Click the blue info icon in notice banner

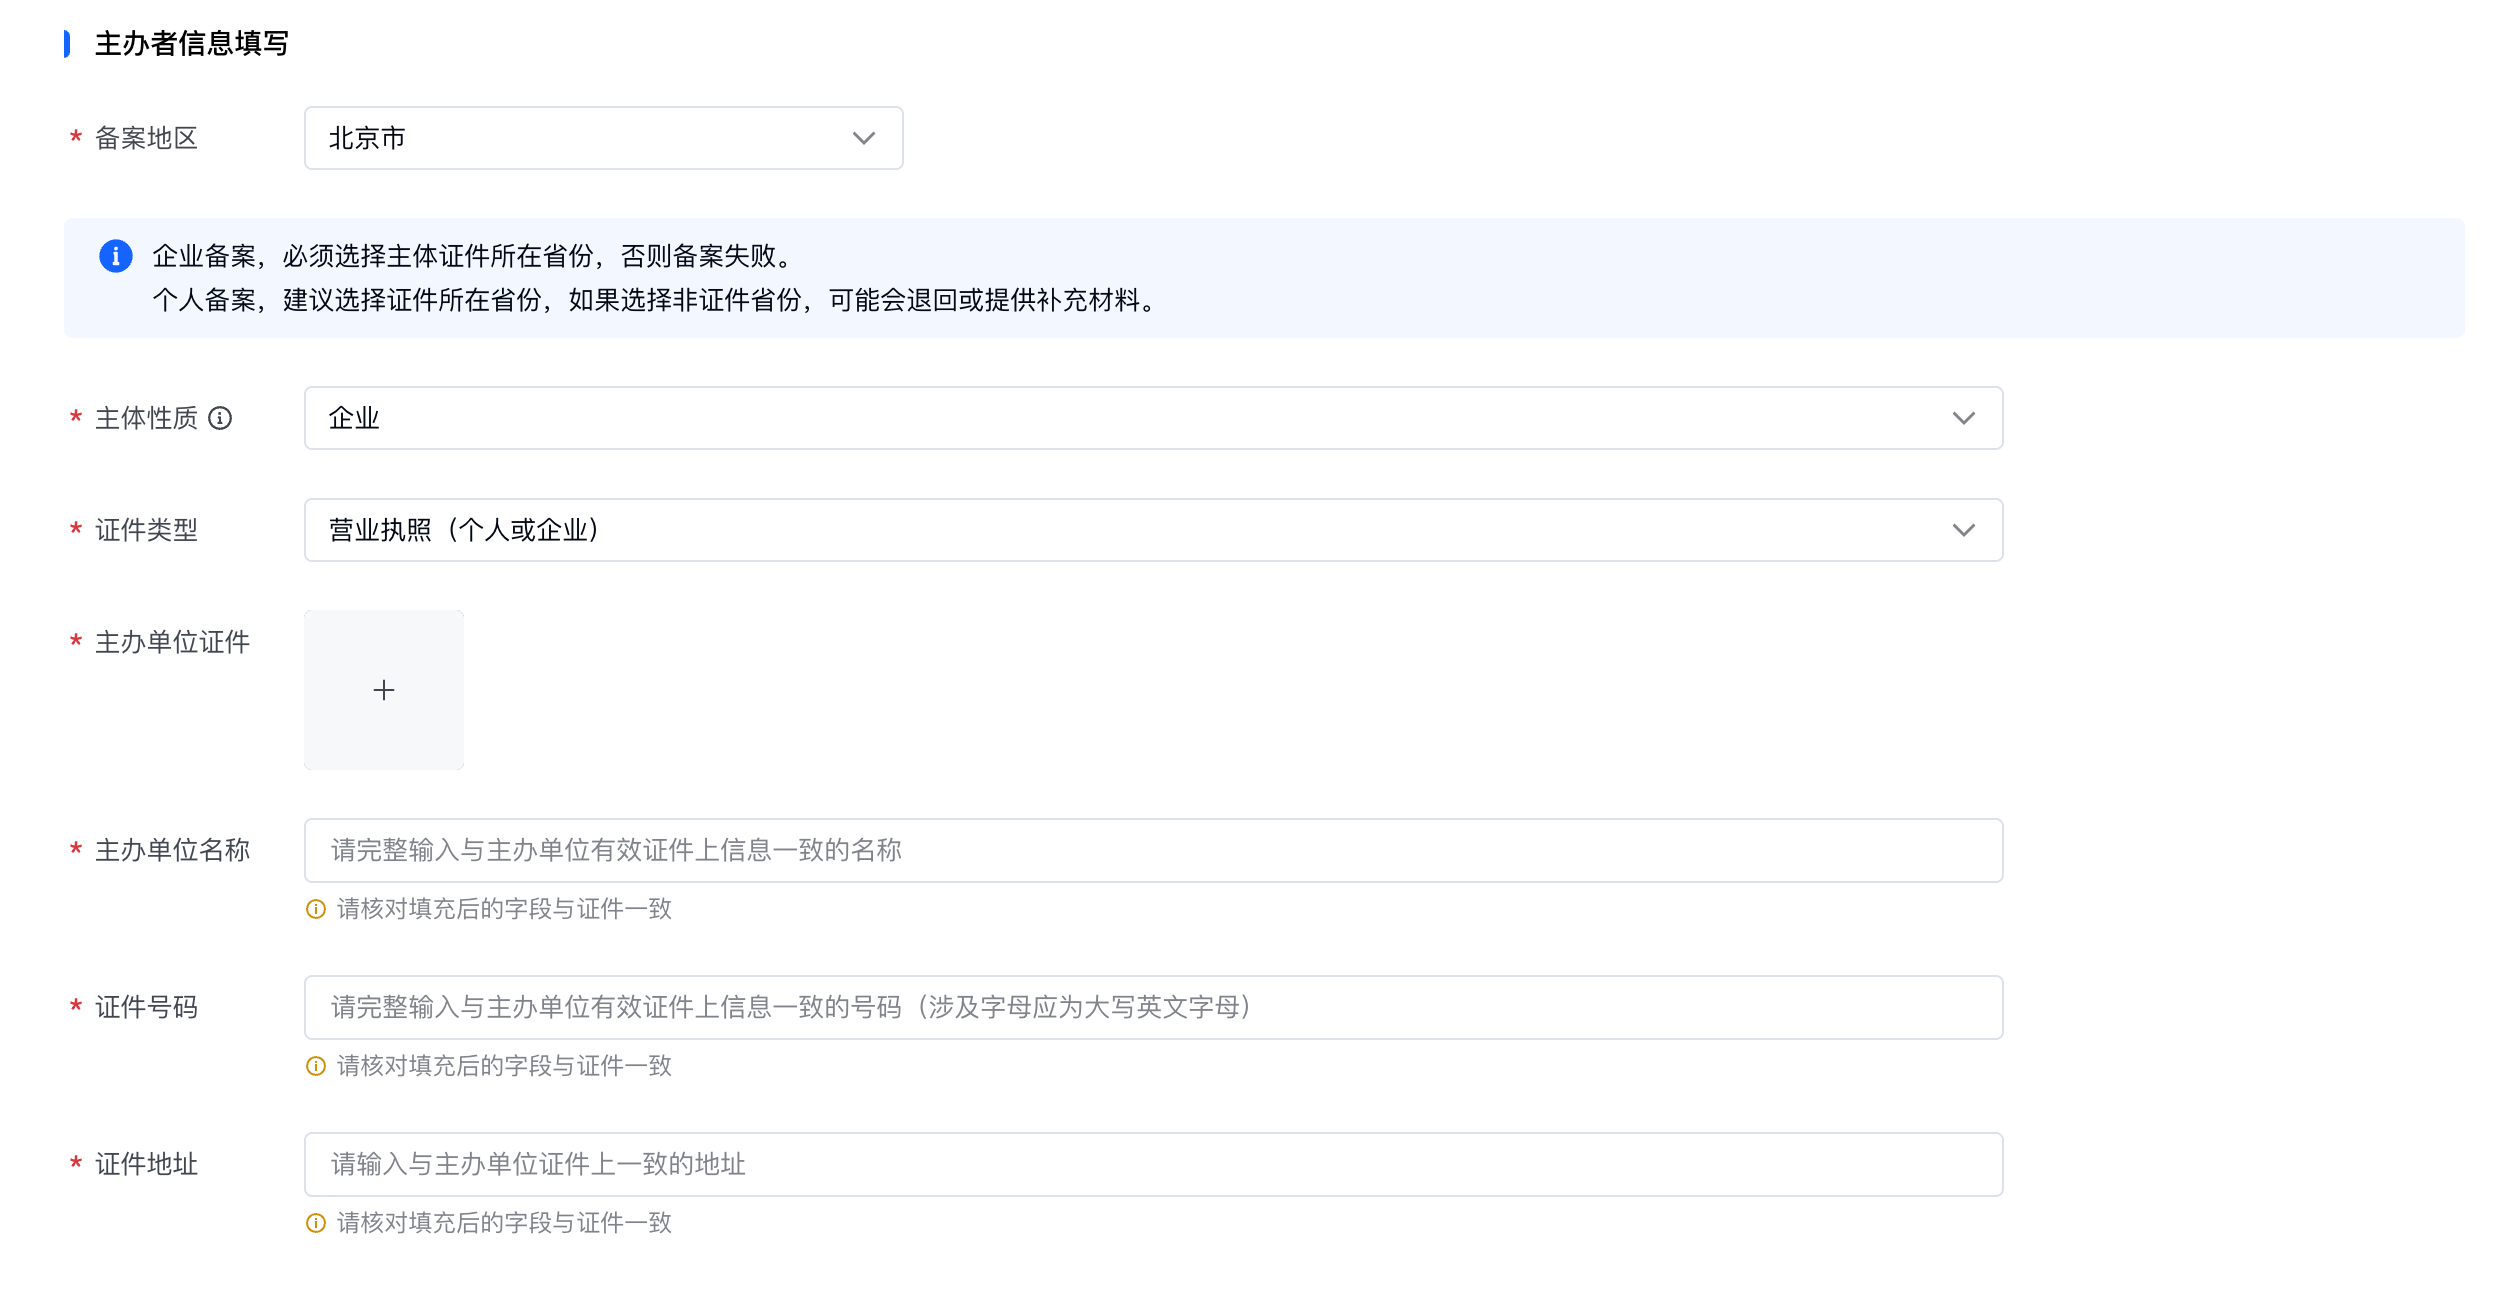tap(116, 256)
